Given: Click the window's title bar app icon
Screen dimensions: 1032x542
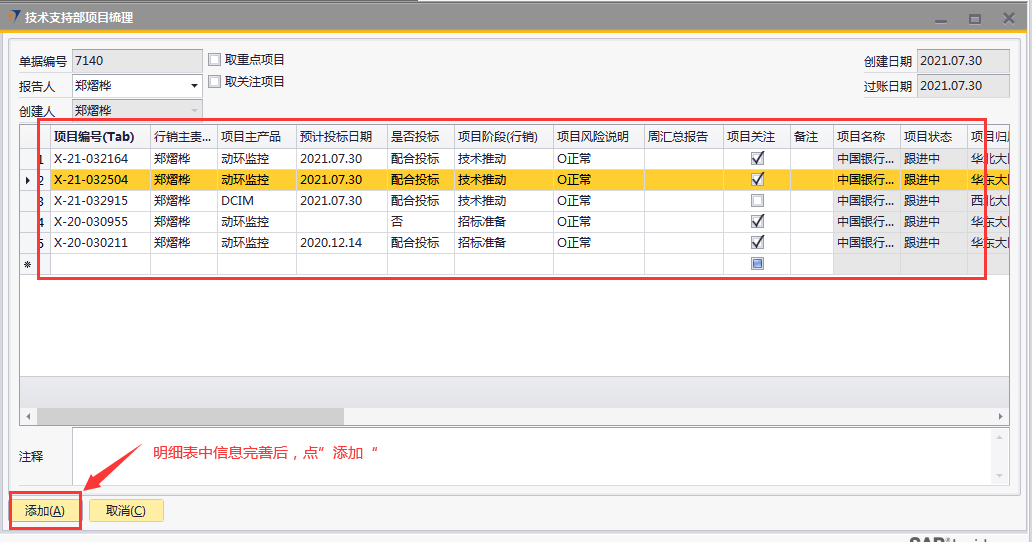Looking at the screenshot, I should tap(12, 17).
